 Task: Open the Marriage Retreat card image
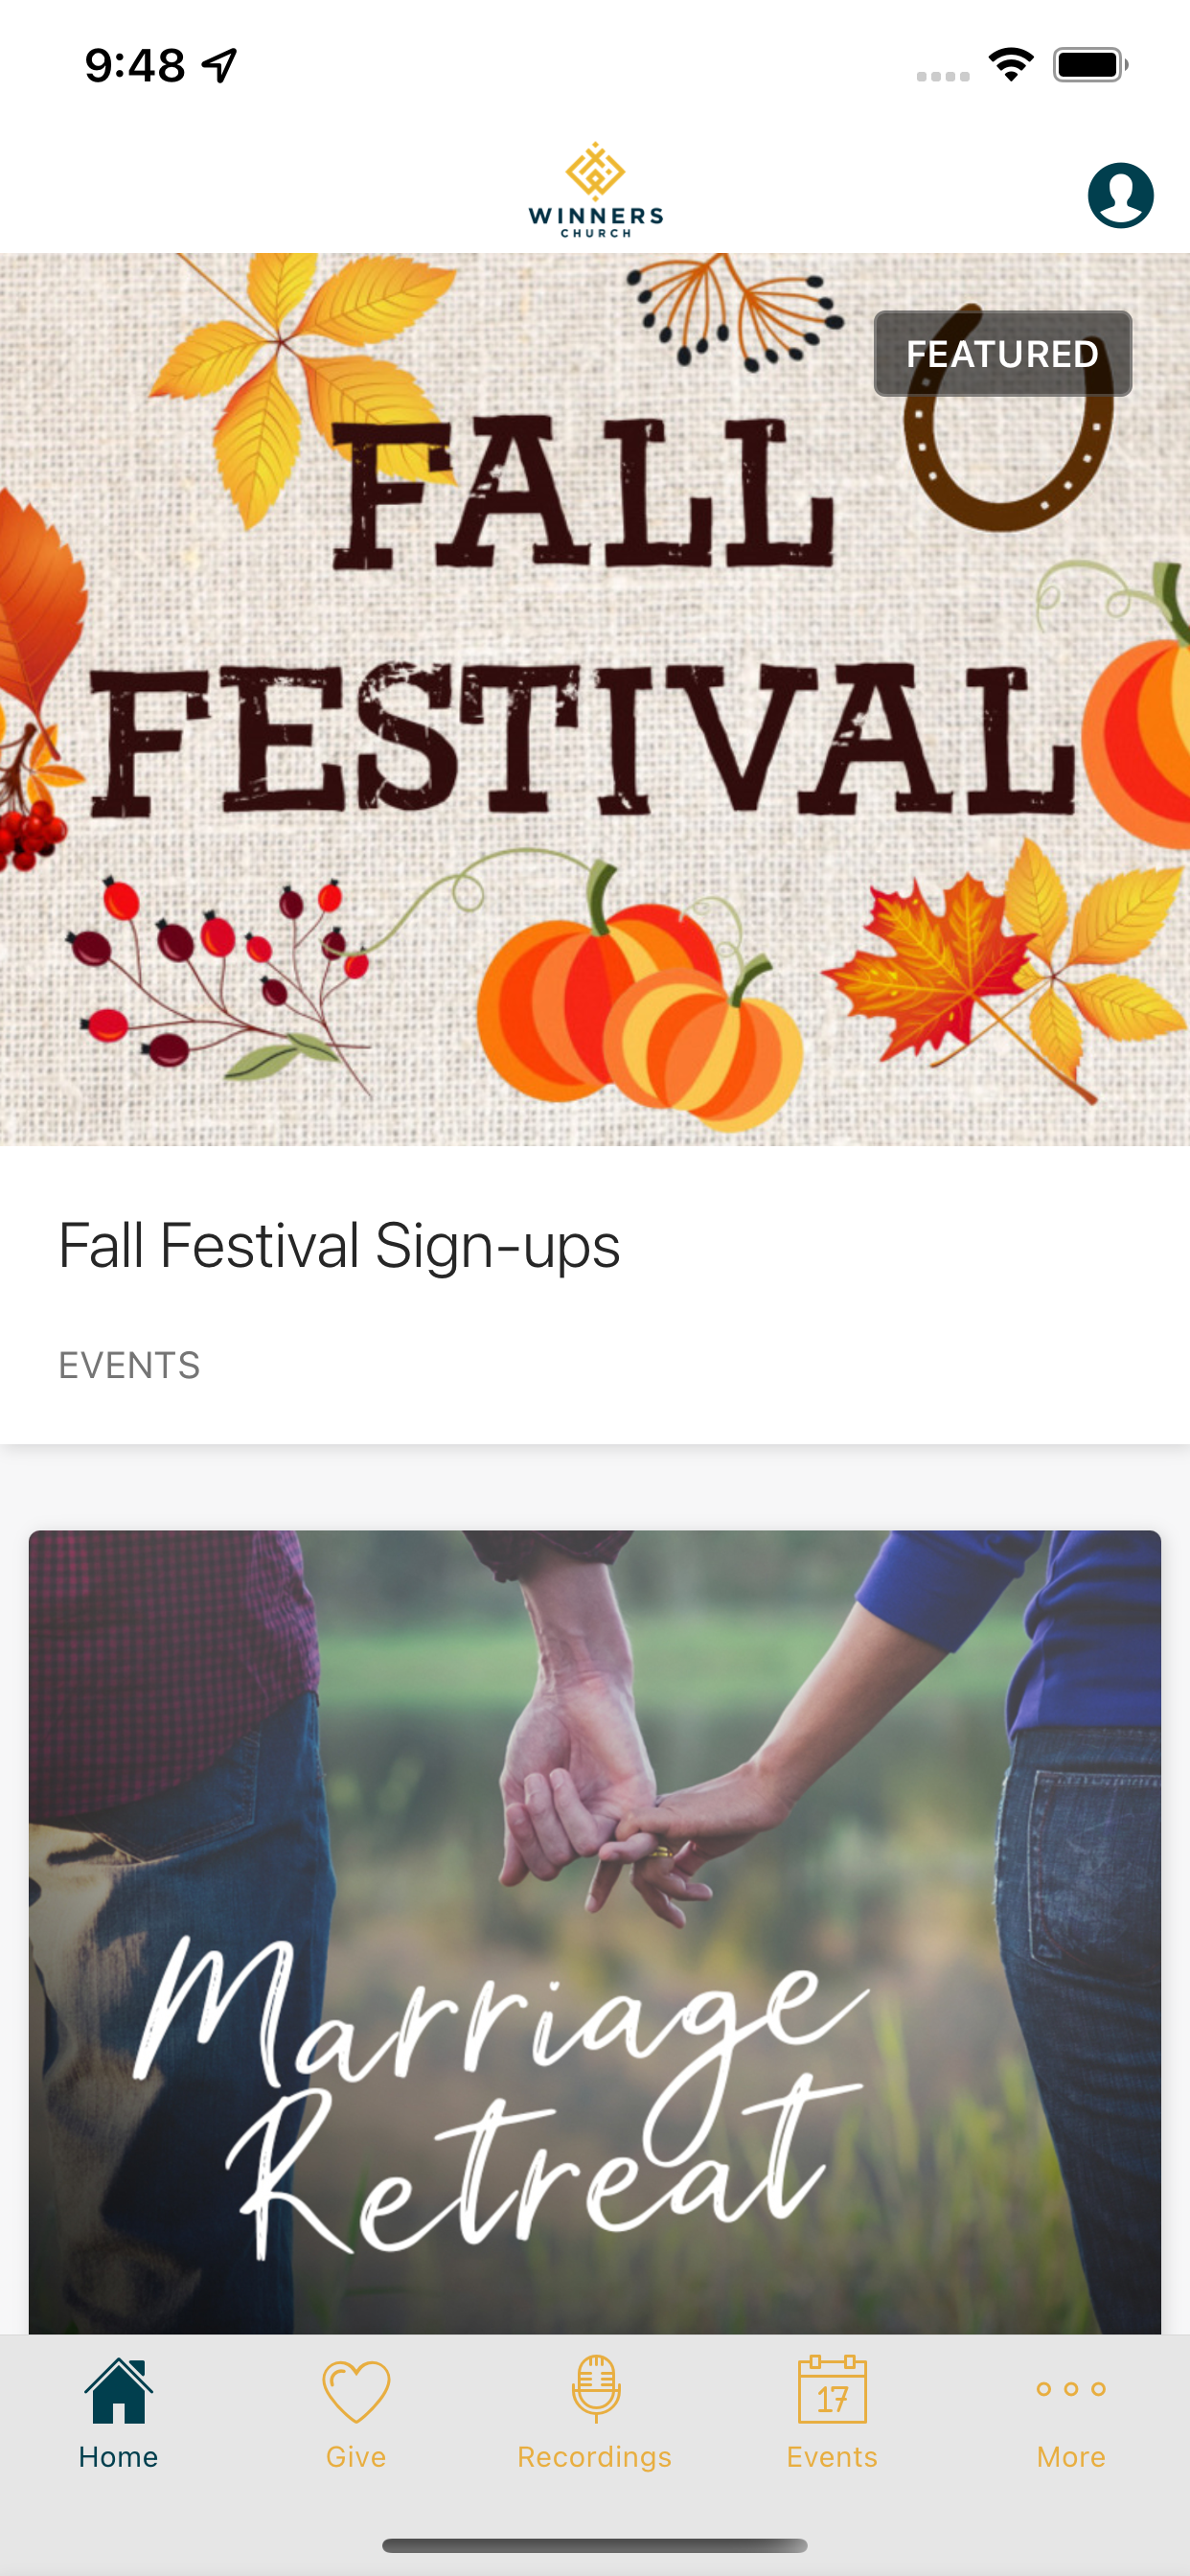point(595,1932)
